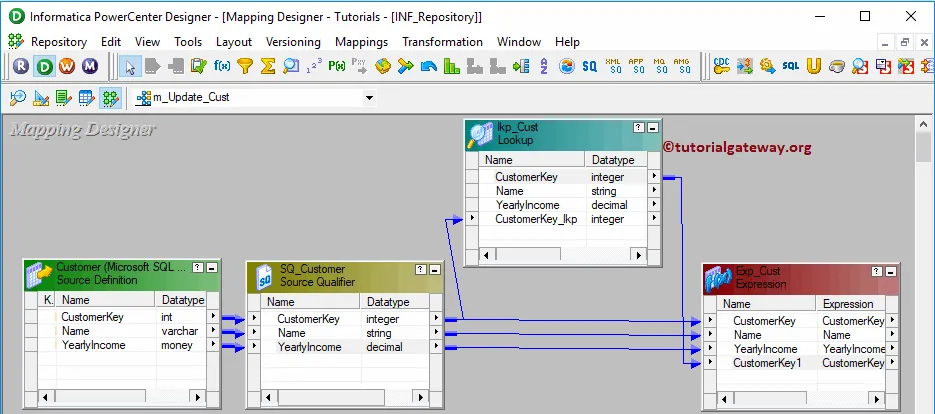The height and width of the screenshot is (414, 935).
Task: Open the Transformation menu
Action: pos(442,42)
